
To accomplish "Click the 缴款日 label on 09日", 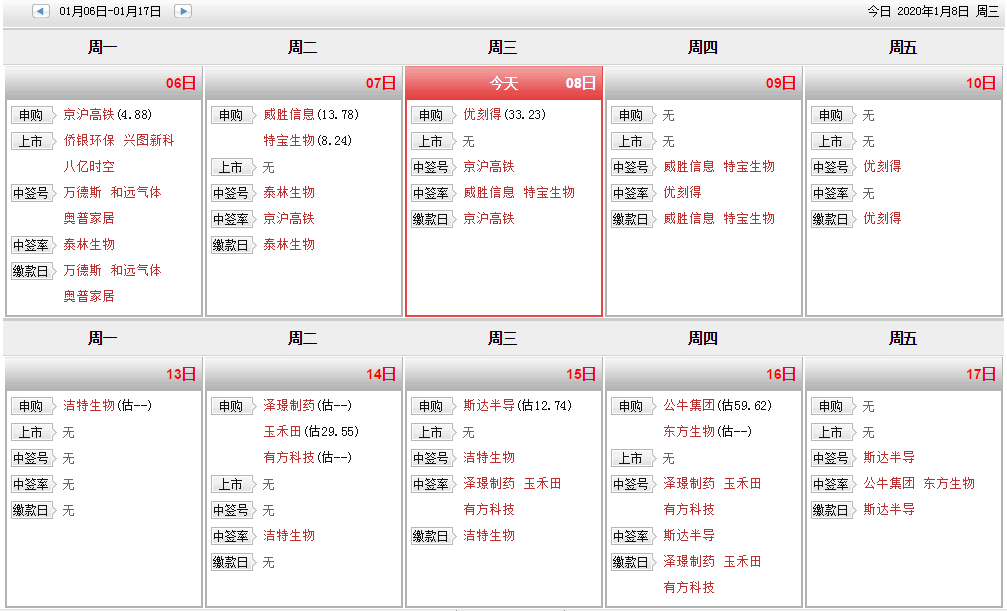I will point(631,219).
